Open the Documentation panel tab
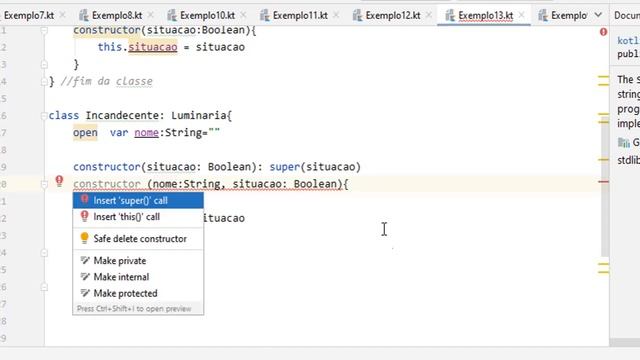 (627, 16)
